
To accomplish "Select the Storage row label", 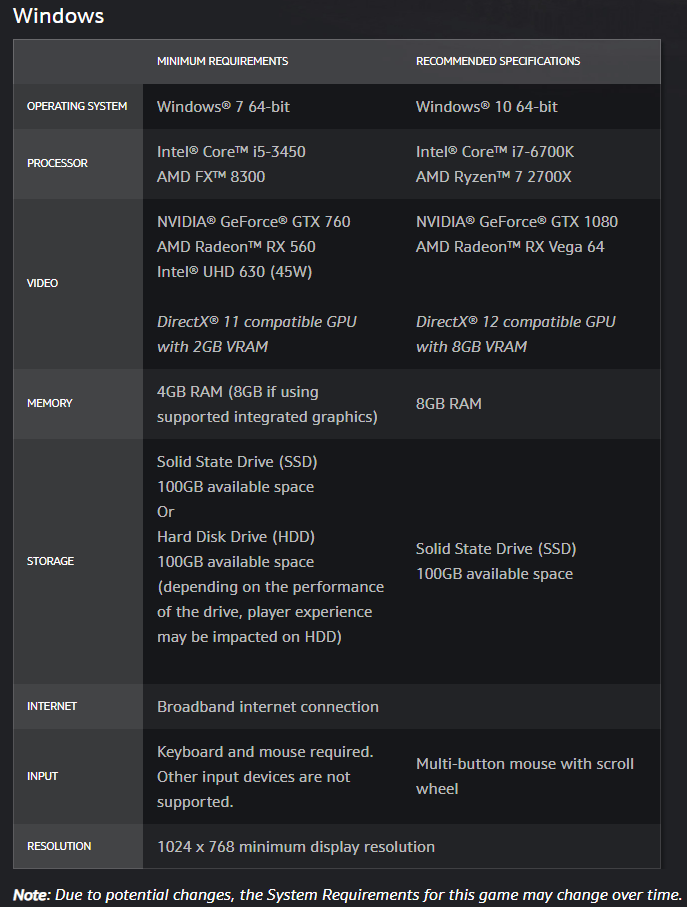I will pos(50,561).
